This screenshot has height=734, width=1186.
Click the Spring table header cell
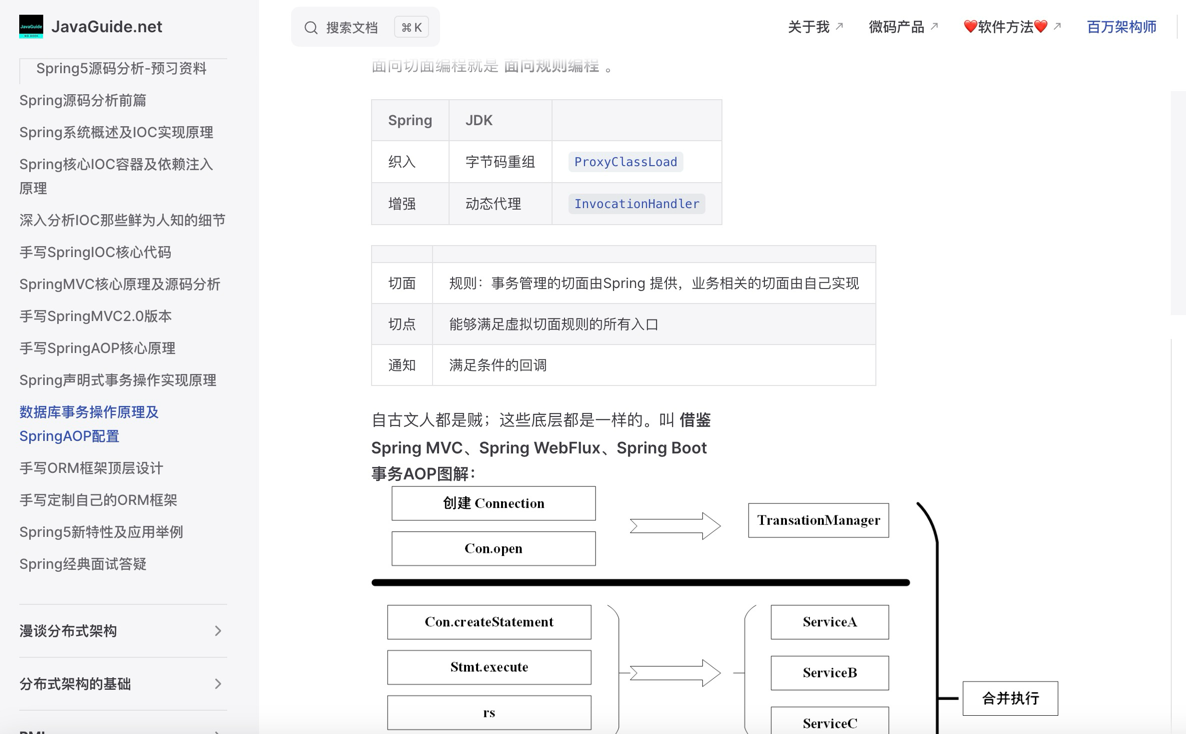[x=410, y=120]
